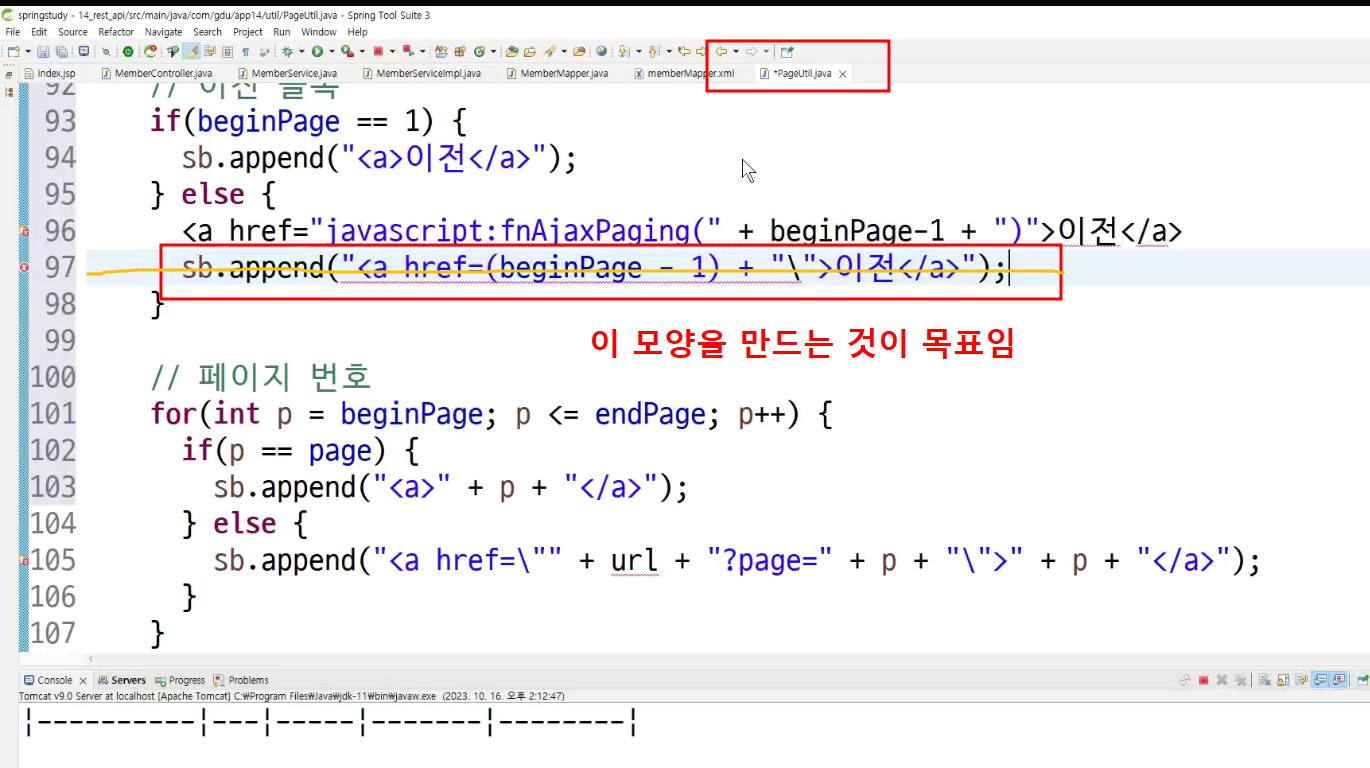Toggle Show Console on standard output icon

1320,680
